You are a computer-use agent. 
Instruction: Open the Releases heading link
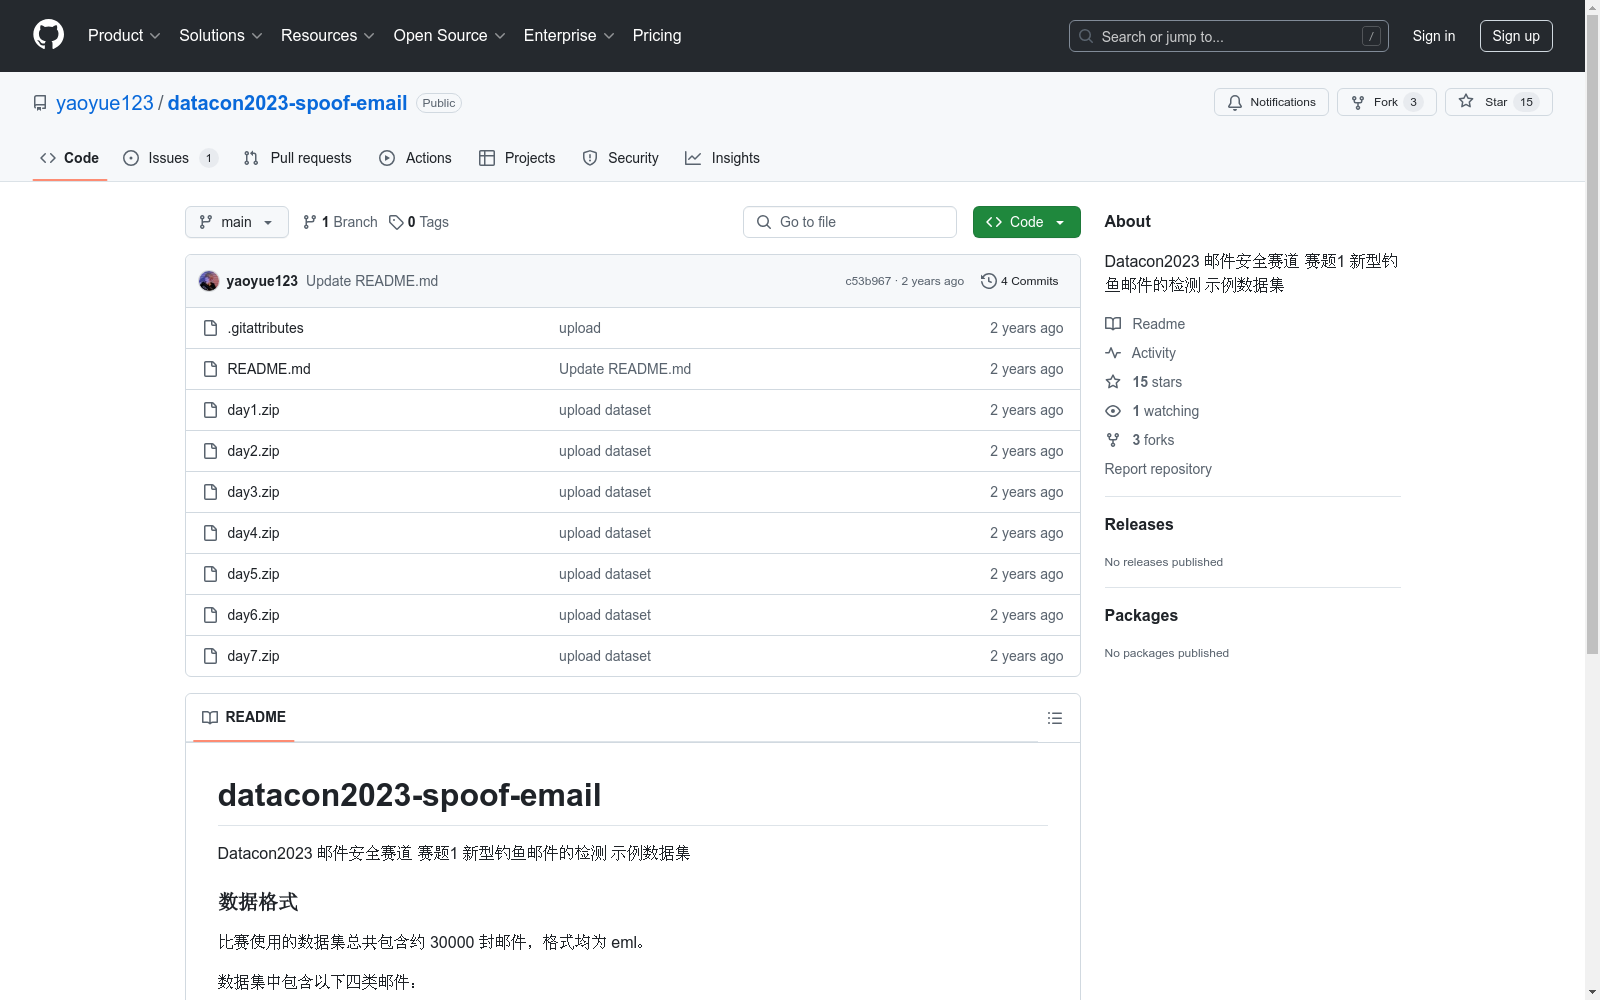click(1139, 524)
